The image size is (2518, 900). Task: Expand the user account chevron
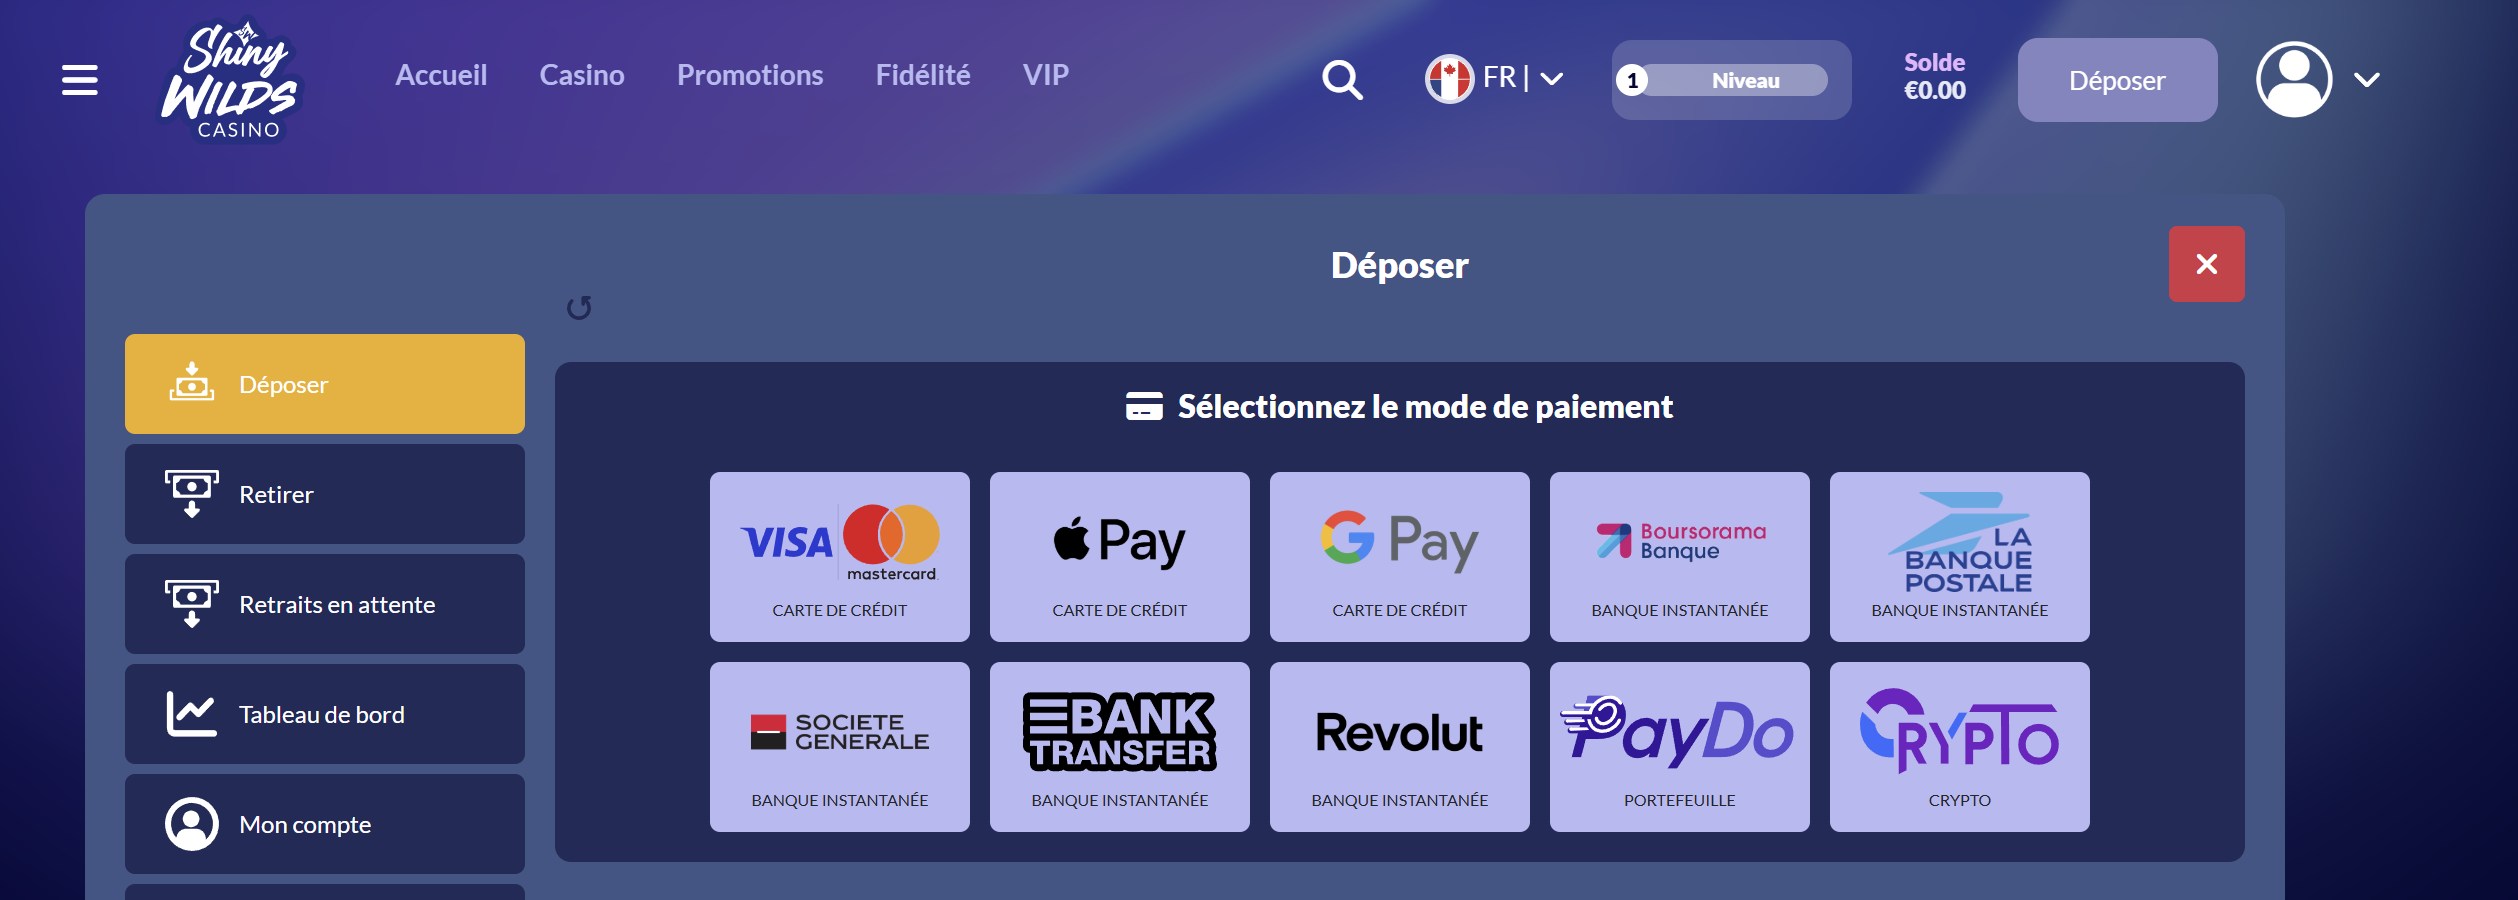pos(2367,80)
